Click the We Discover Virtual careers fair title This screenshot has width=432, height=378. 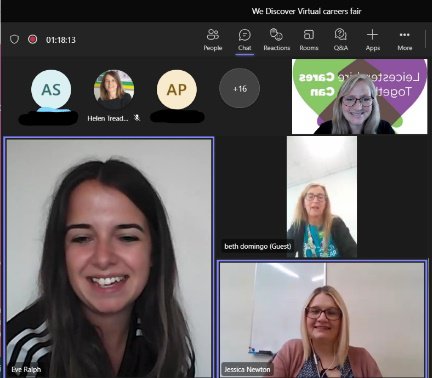pyautogui.click(x=306, y=11)
